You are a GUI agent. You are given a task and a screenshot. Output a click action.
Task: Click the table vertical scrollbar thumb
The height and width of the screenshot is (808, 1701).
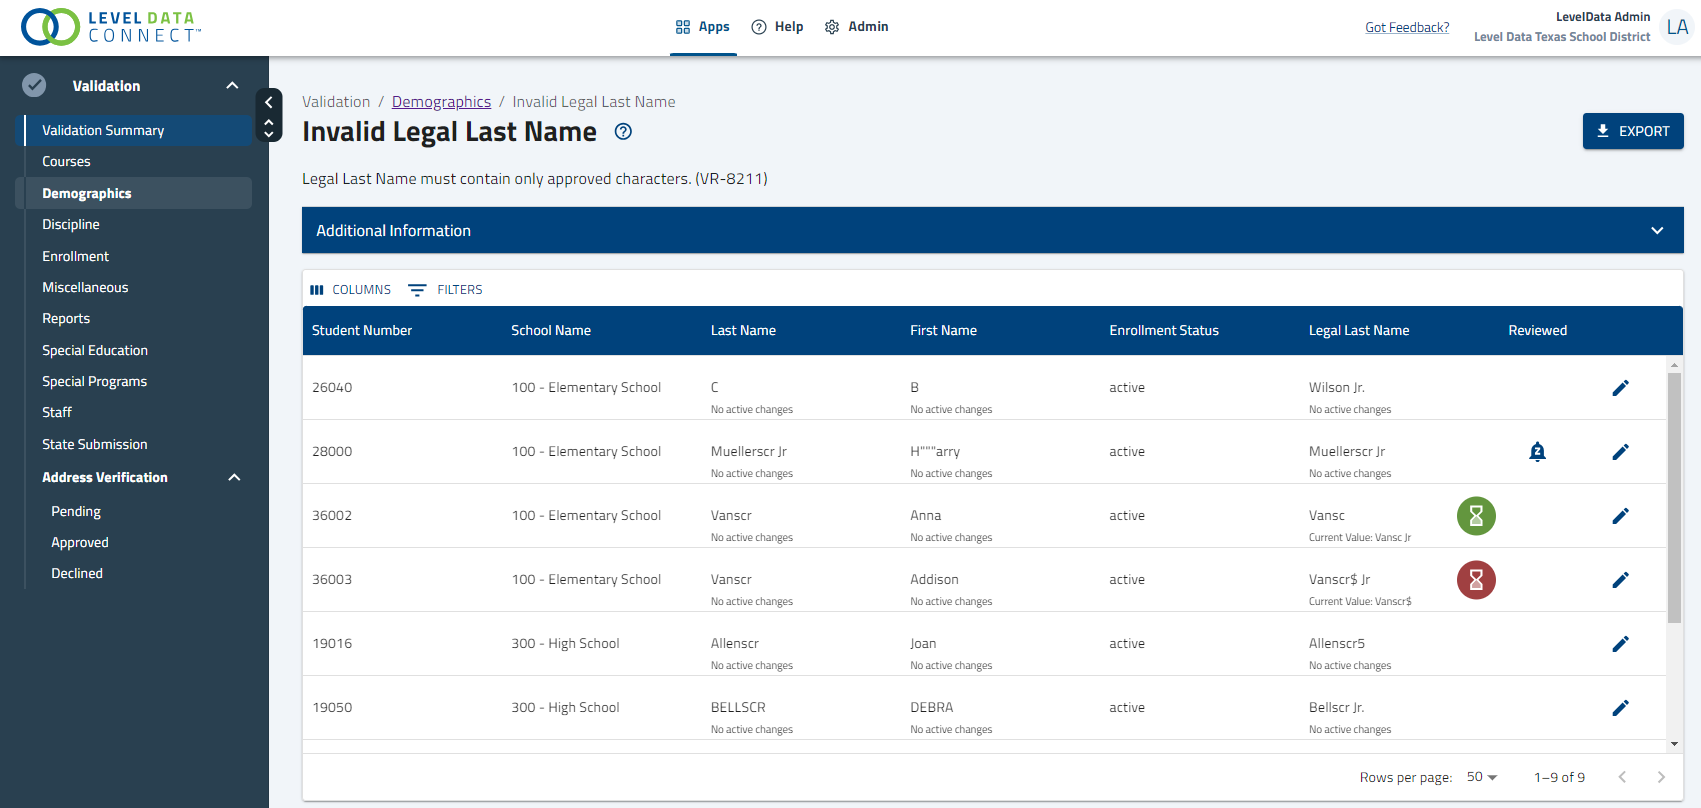(x=1674, y=497)
